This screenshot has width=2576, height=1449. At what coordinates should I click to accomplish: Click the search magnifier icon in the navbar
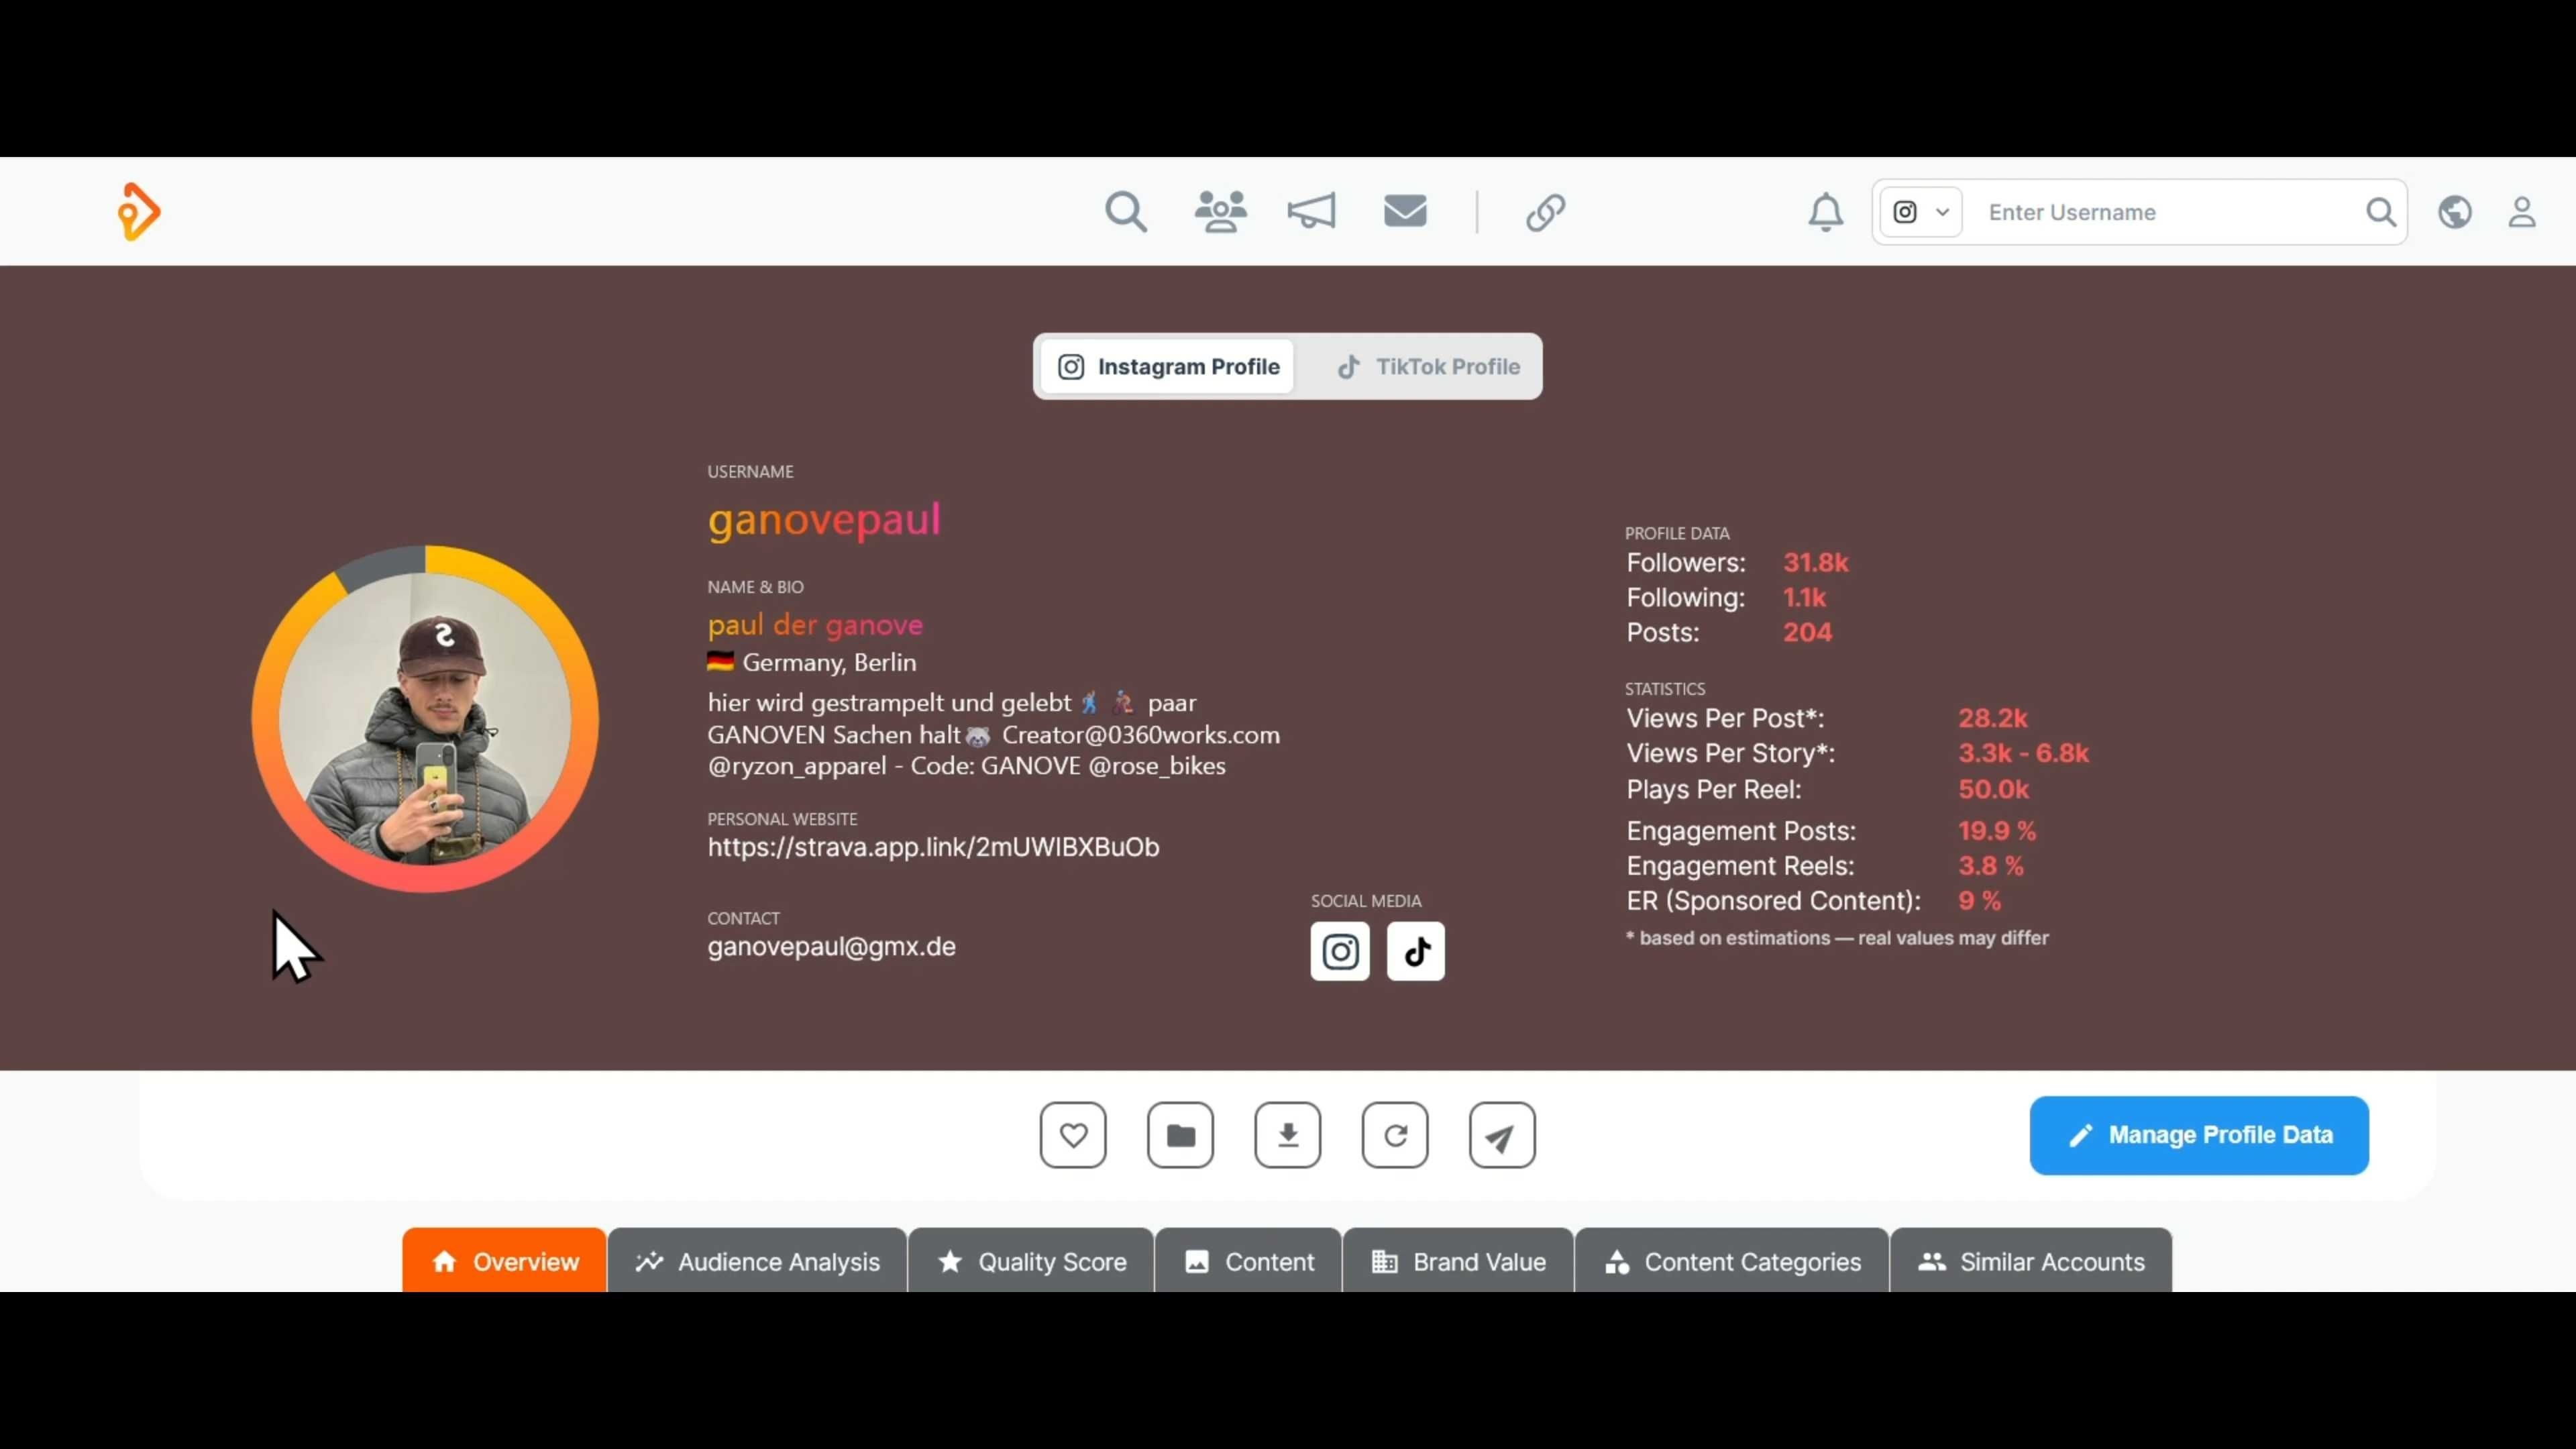click(x=1125, y=212)
